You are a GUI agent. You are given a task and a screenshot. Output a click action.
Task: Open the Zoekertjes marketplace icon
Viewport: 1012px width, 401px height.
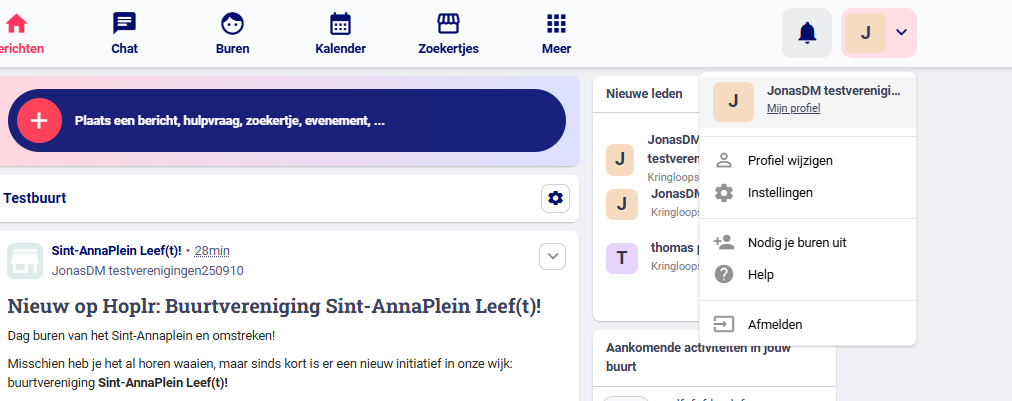point(448,24)
